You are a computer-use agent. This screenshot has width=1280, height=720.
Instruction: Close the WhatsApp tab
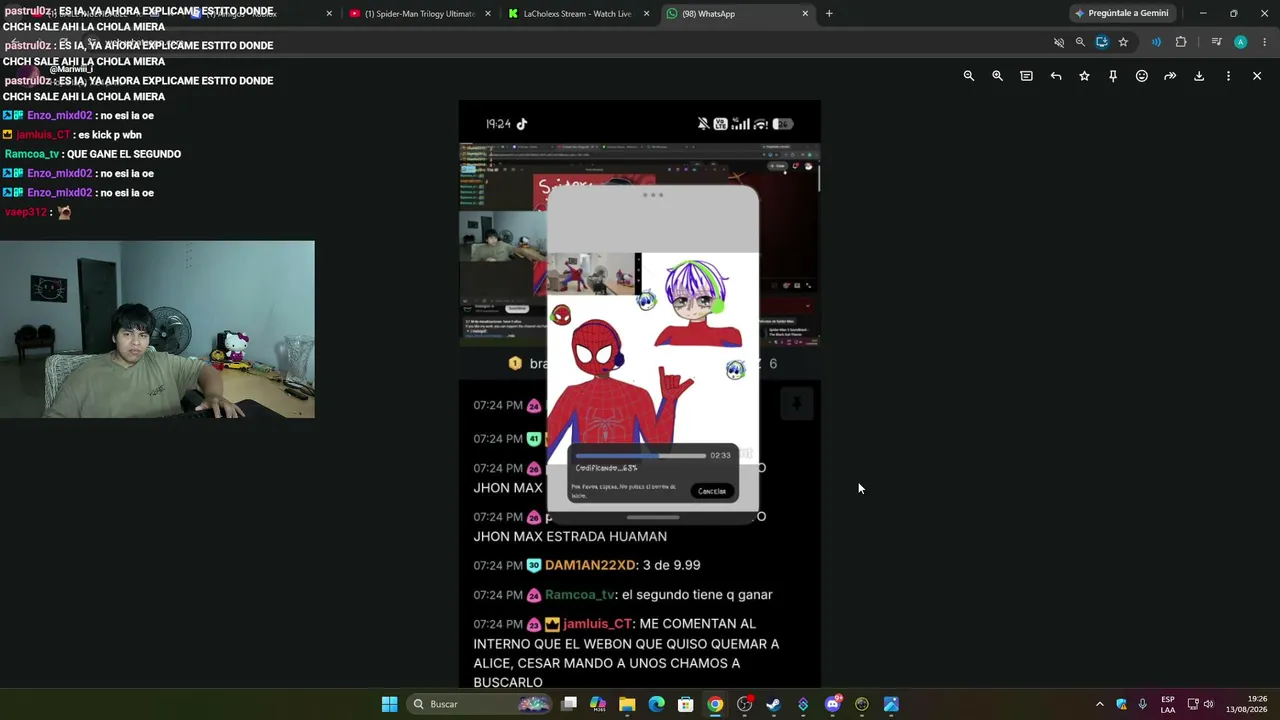coord(805,14)
